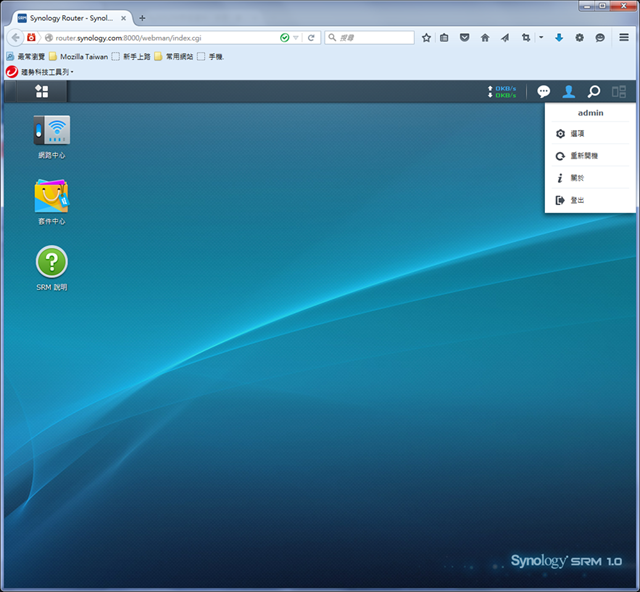Expand the dropdown arrow beside the crop icon
The width and height of the screenshot is (640, 592).
(541, 38)
